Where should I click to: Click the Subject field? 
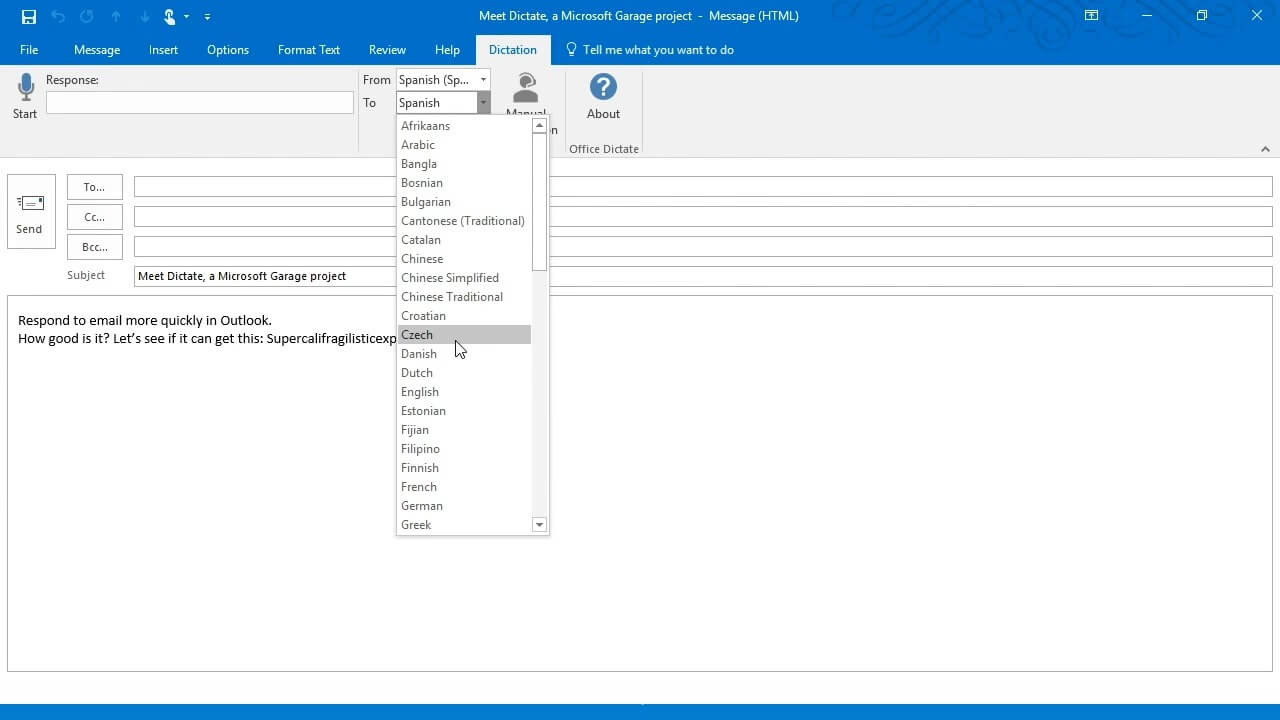coord(703,276)
